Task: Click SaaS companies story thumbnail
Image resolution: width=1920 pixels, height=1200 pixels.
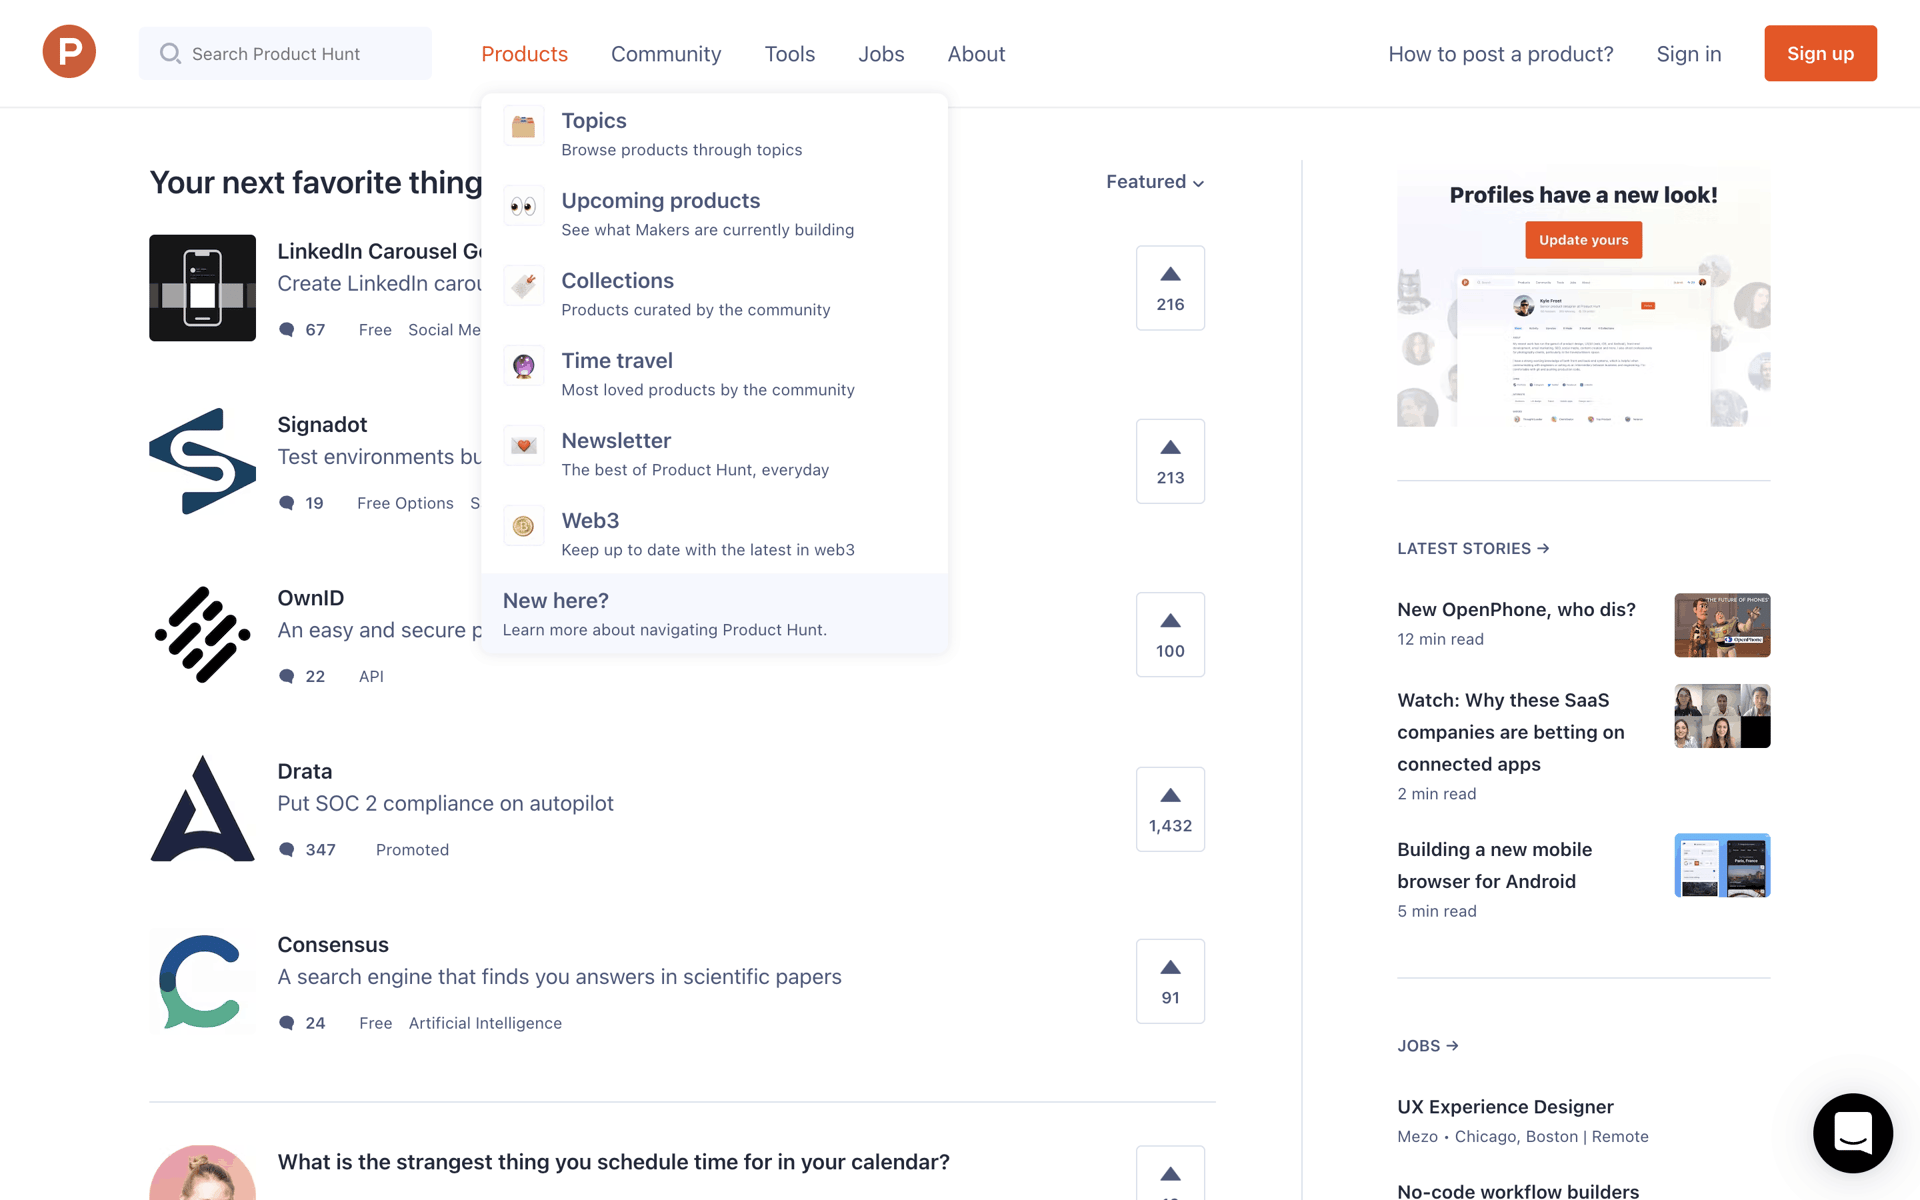Action: (1722, 716)
